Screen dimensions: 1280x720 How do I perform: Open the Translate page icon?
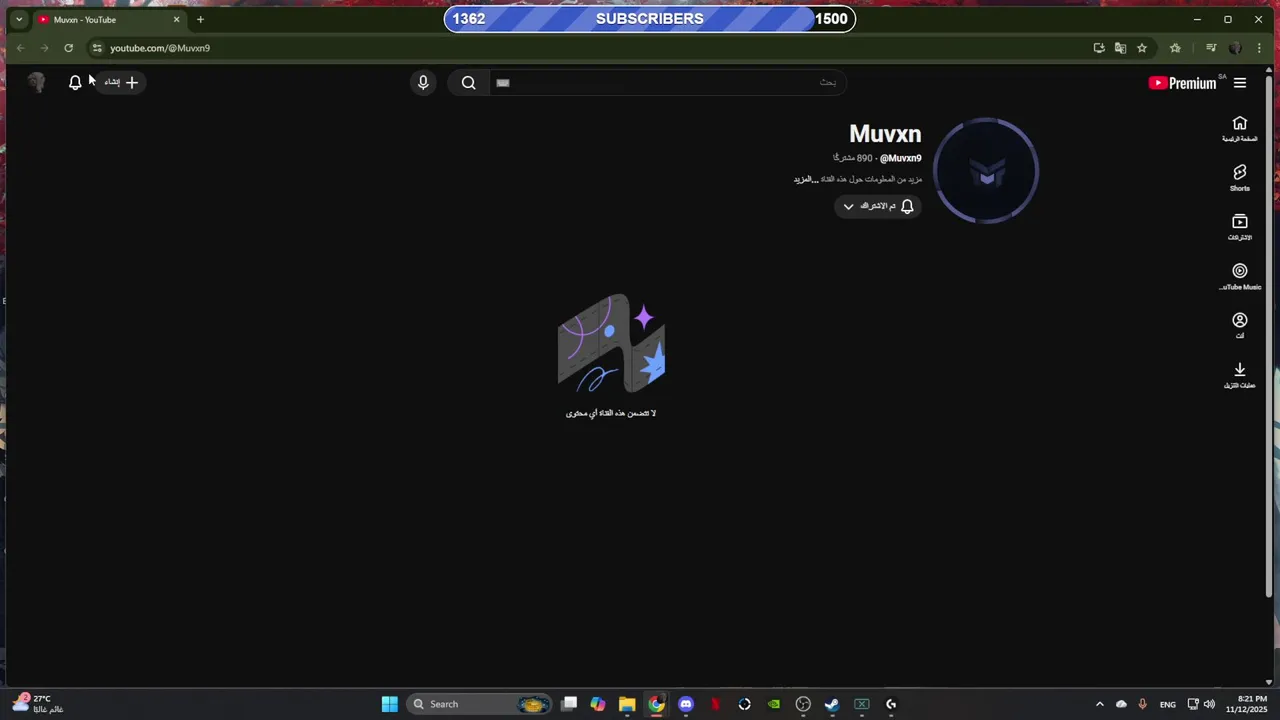point(1120,48)
